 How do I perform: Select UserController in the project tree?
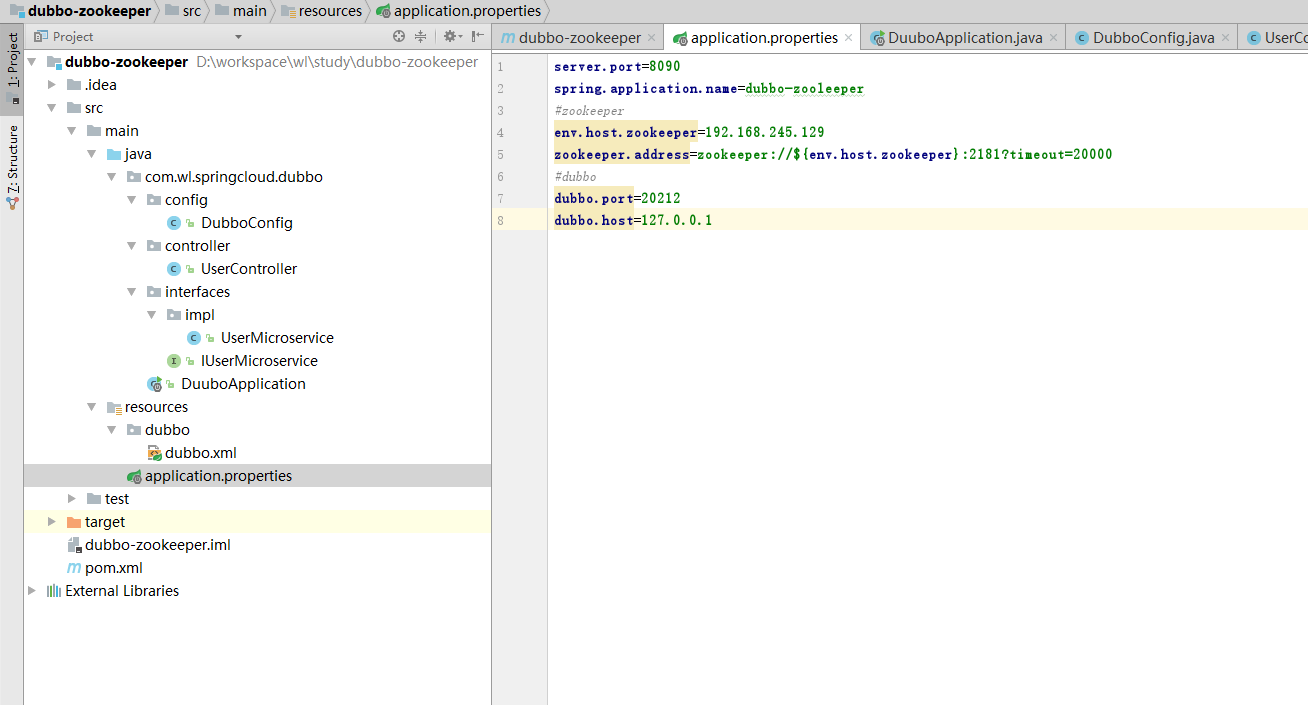[249, 269]
